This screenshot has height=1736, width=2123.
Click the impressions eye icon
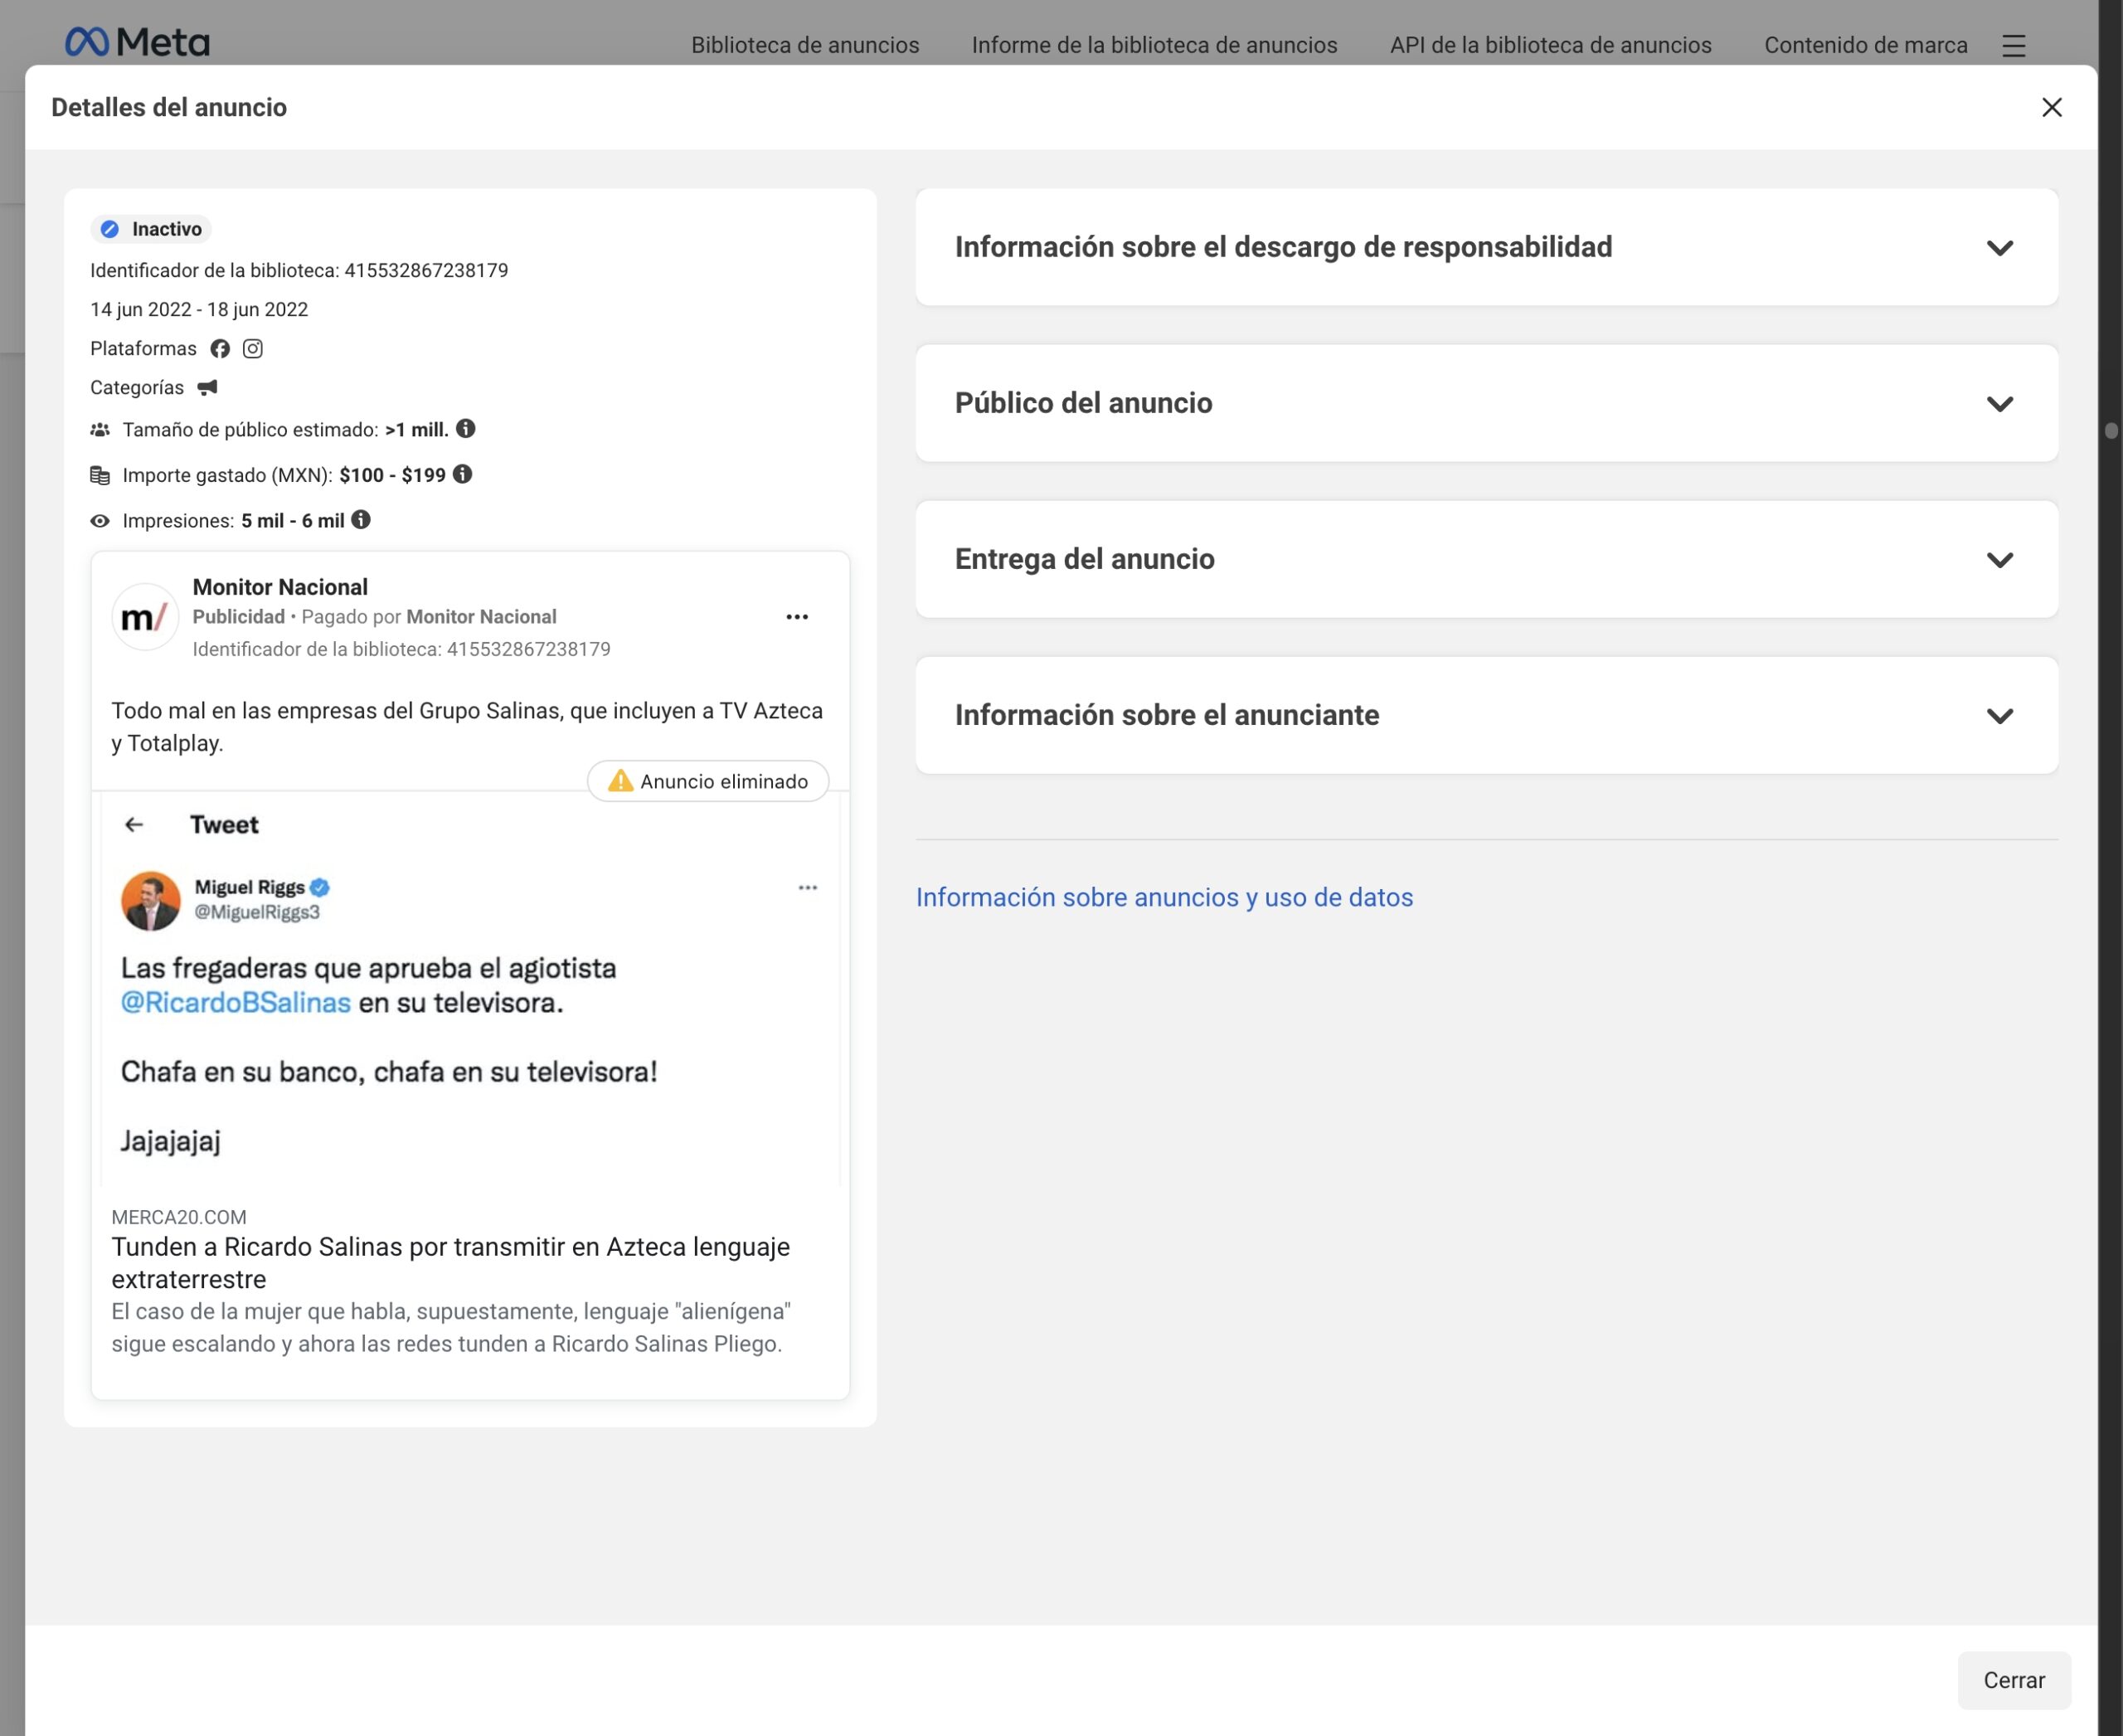point(100,521)
